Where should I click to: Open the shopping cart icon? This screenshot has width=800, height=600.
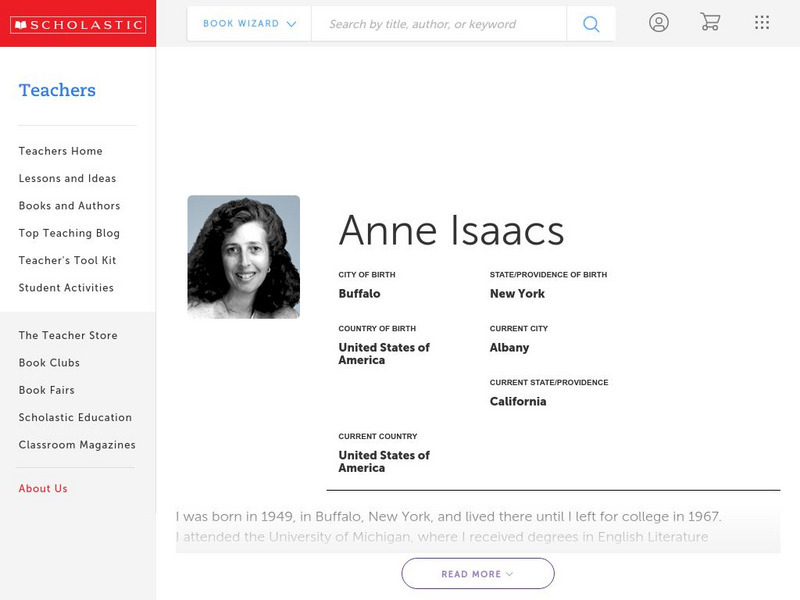710,23
